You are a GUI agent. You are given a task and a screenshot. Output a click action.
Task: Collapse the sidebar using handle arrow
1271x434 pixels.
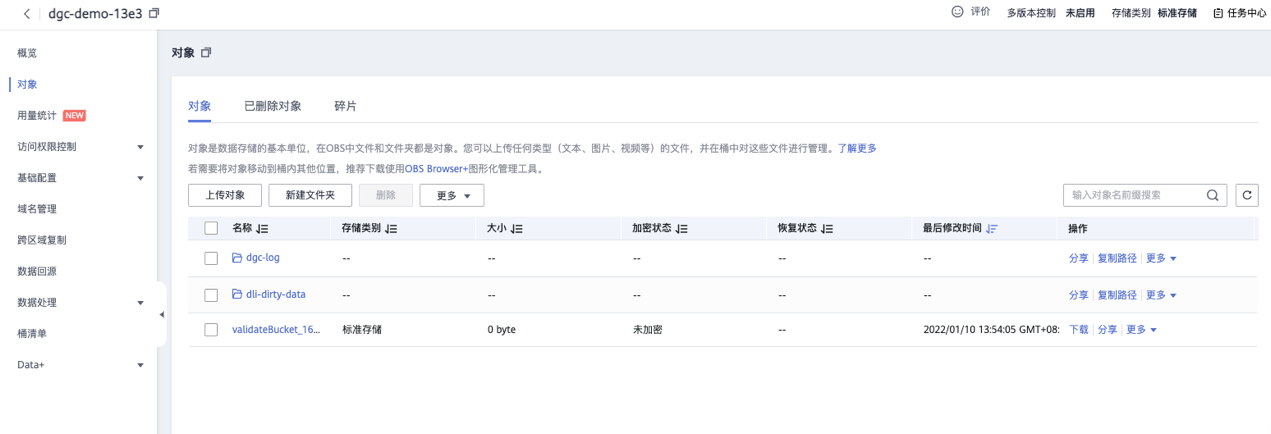[162, 315]
